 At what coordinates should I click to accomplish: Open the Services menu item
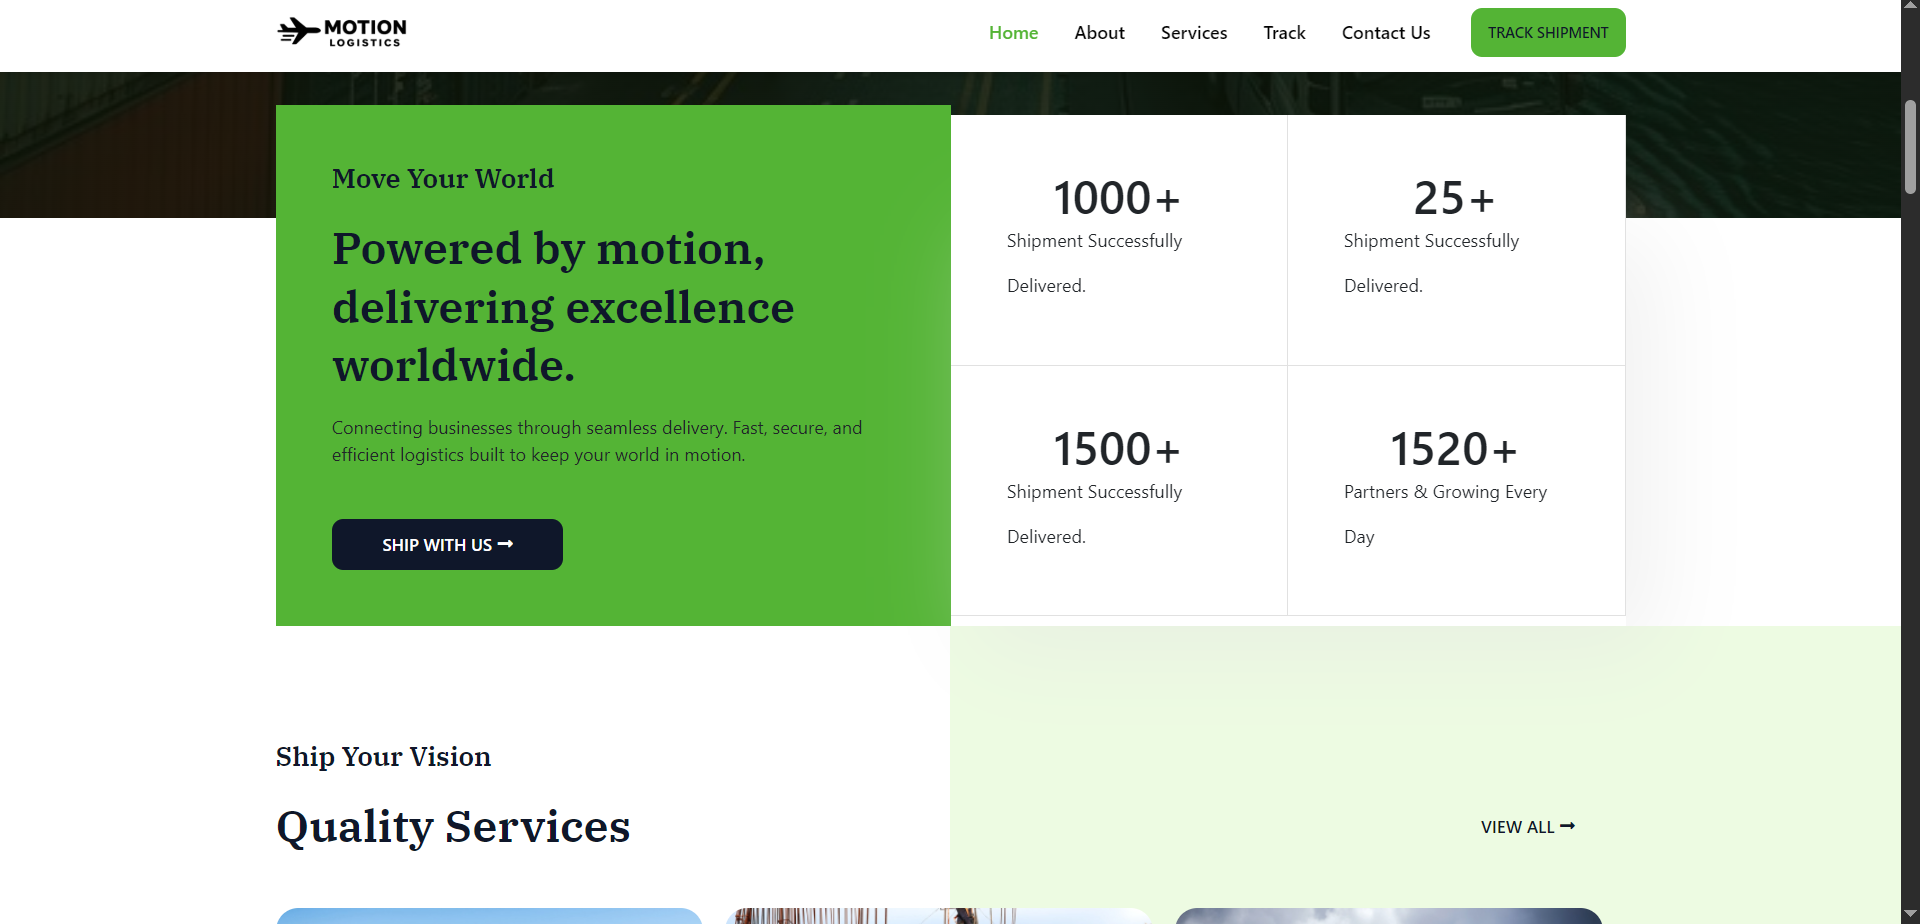[1193, 33]
